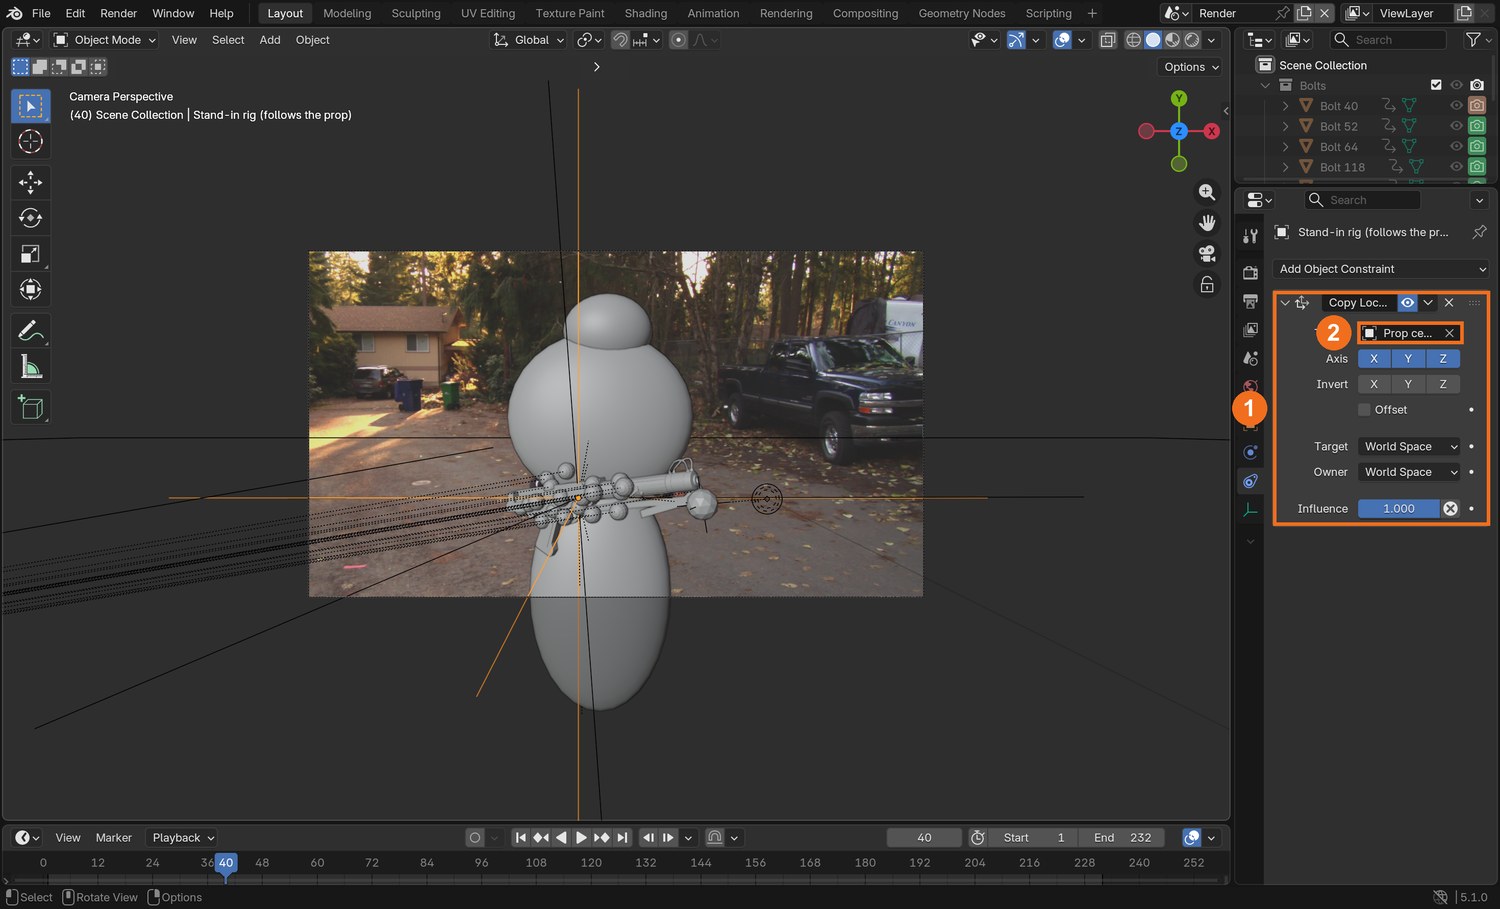Image resolution: width=1500 pixels, height=909 pixels.
Task: Activate the Rotate tool
Action: coord(31,218)
